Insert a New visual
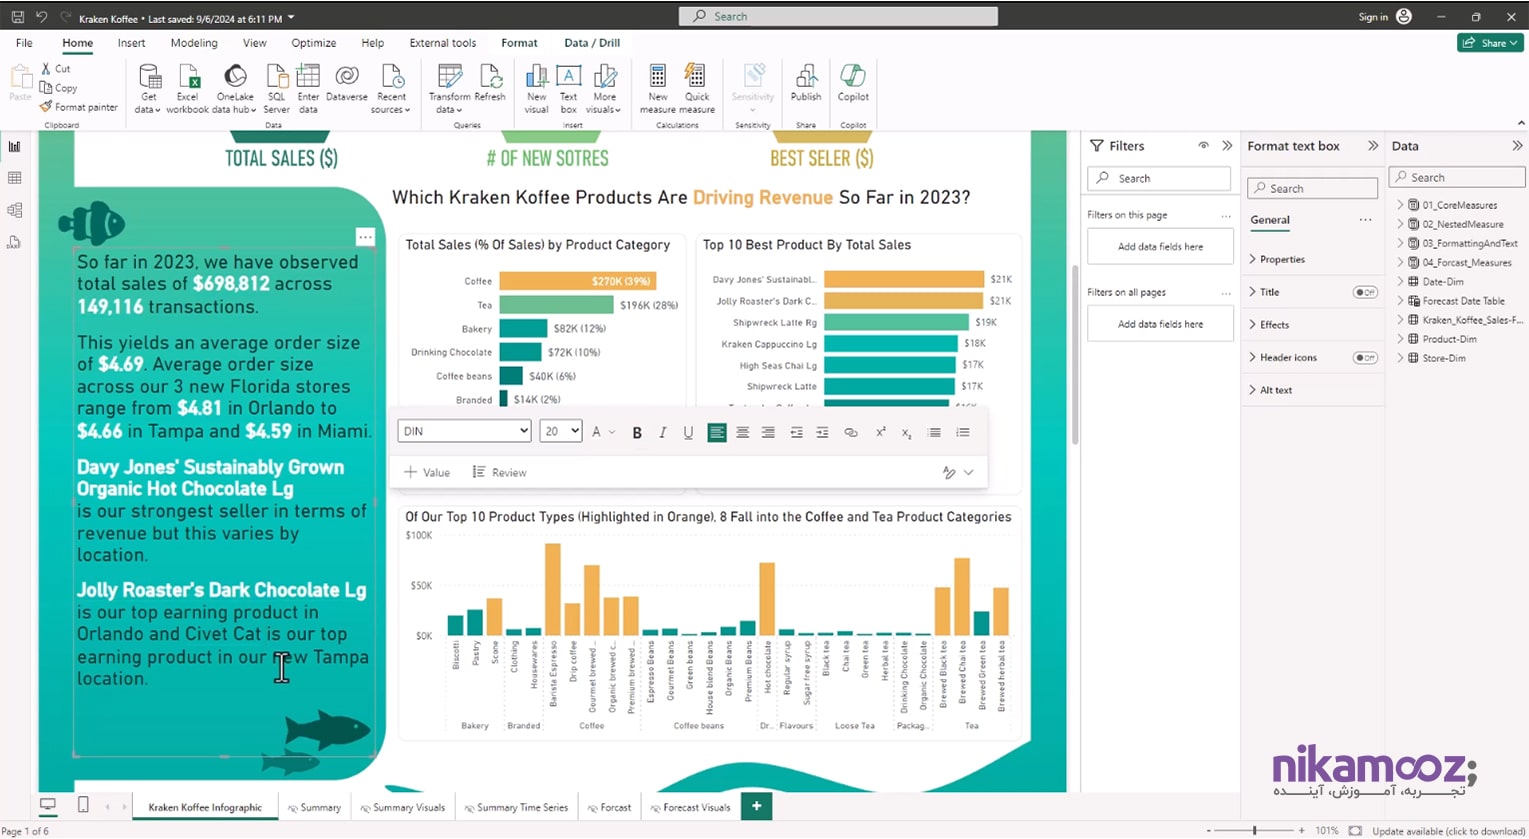 click(x=537, y=89)
